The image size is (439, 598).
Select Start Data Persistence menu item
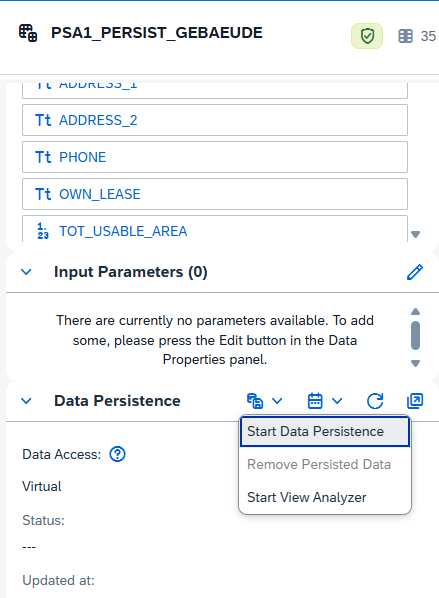[x=325, y=431]
